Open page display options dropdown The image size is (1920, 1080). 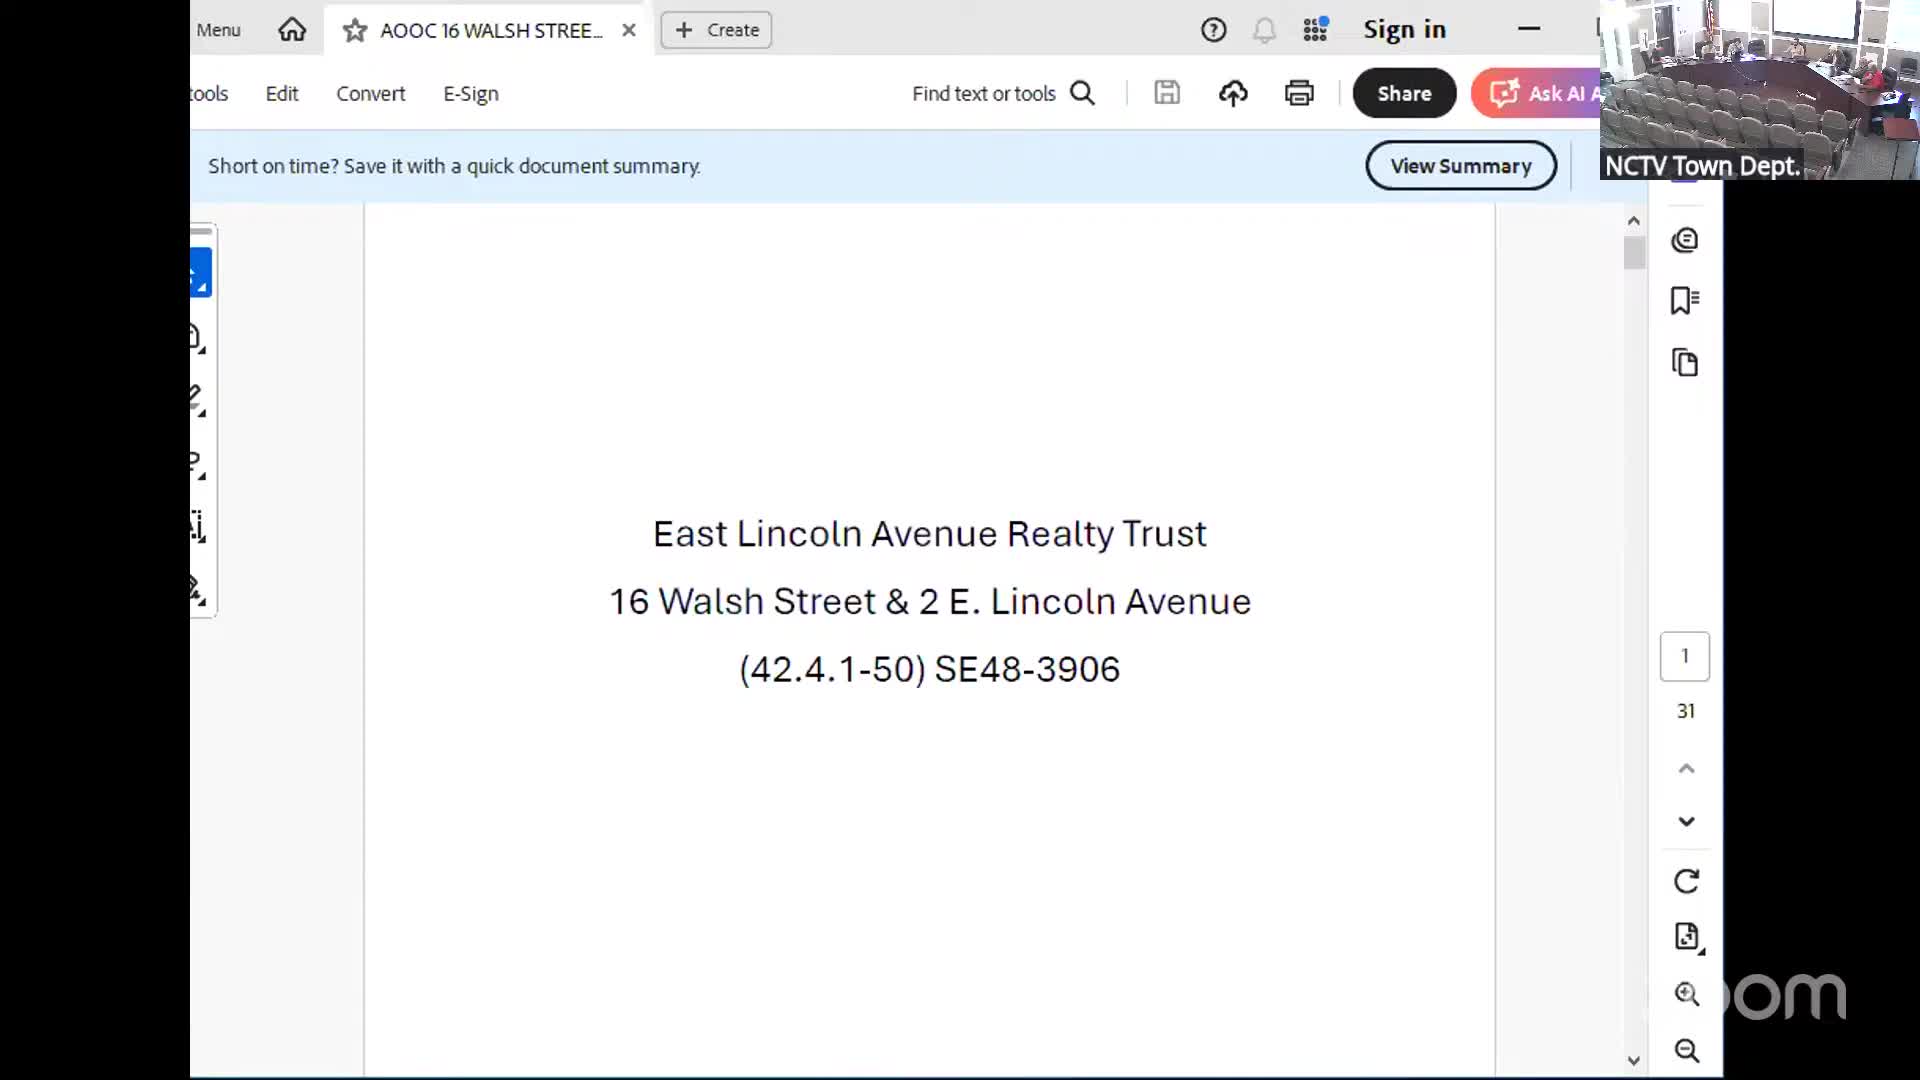(x=1687, y=937)
